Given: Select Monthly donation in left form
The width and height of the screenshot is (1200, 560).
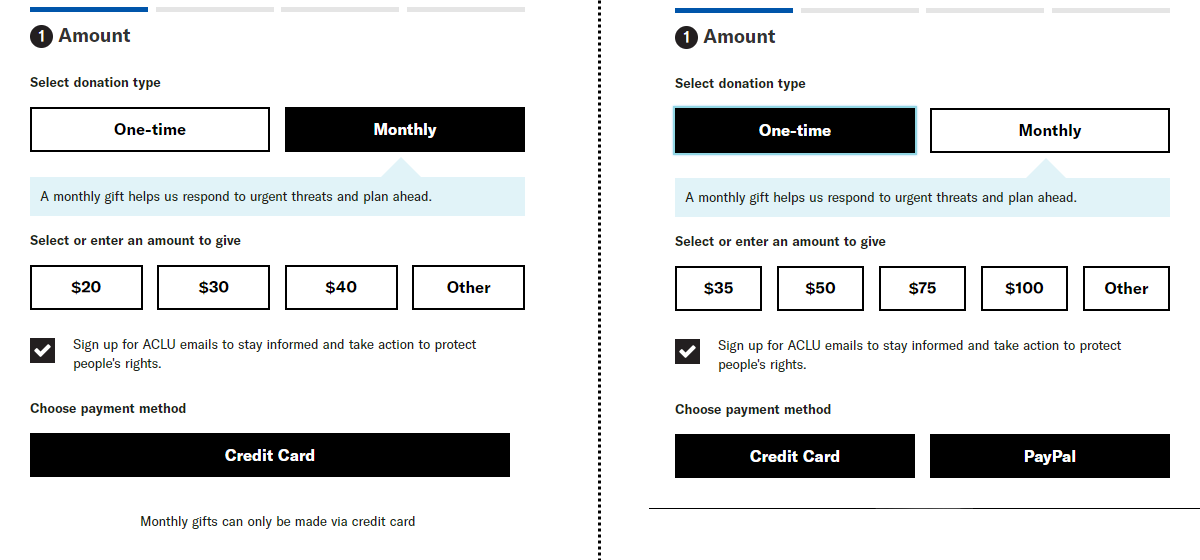Looking at the screenshot, I should click(405, 130).
